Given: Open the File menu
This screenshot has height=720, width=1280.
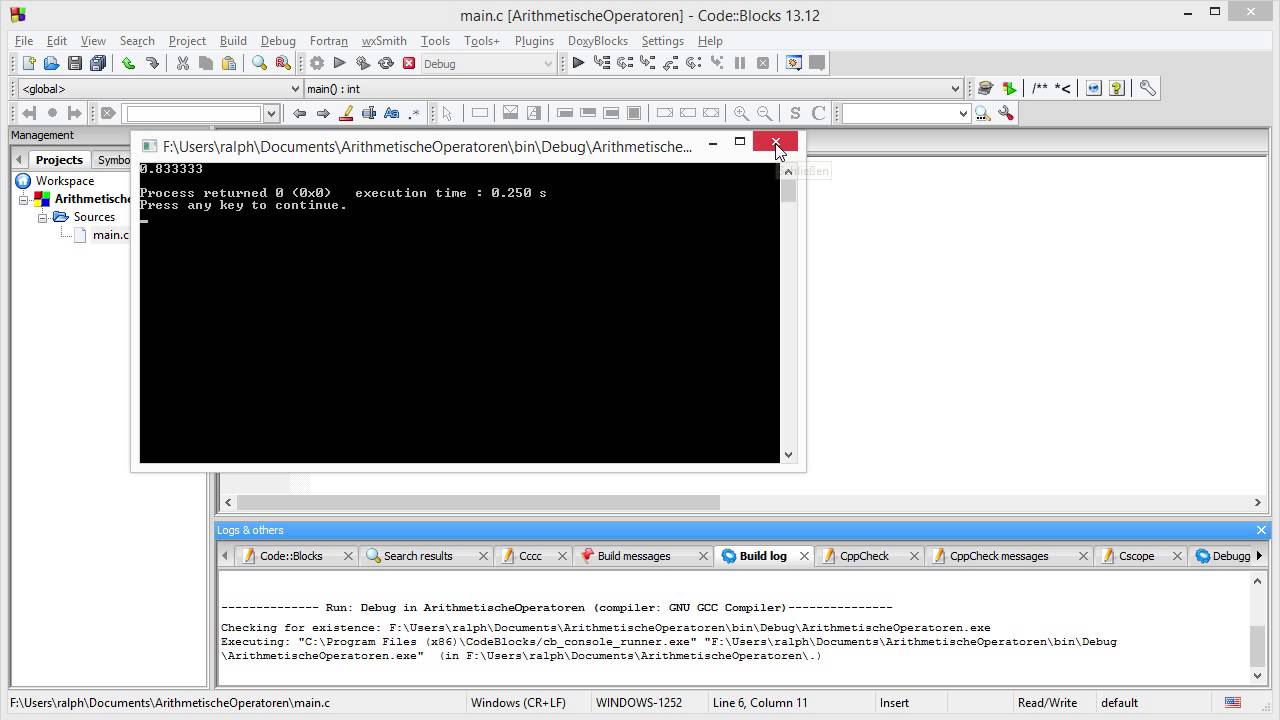Looking at the screenshot, I should [24, 41].
